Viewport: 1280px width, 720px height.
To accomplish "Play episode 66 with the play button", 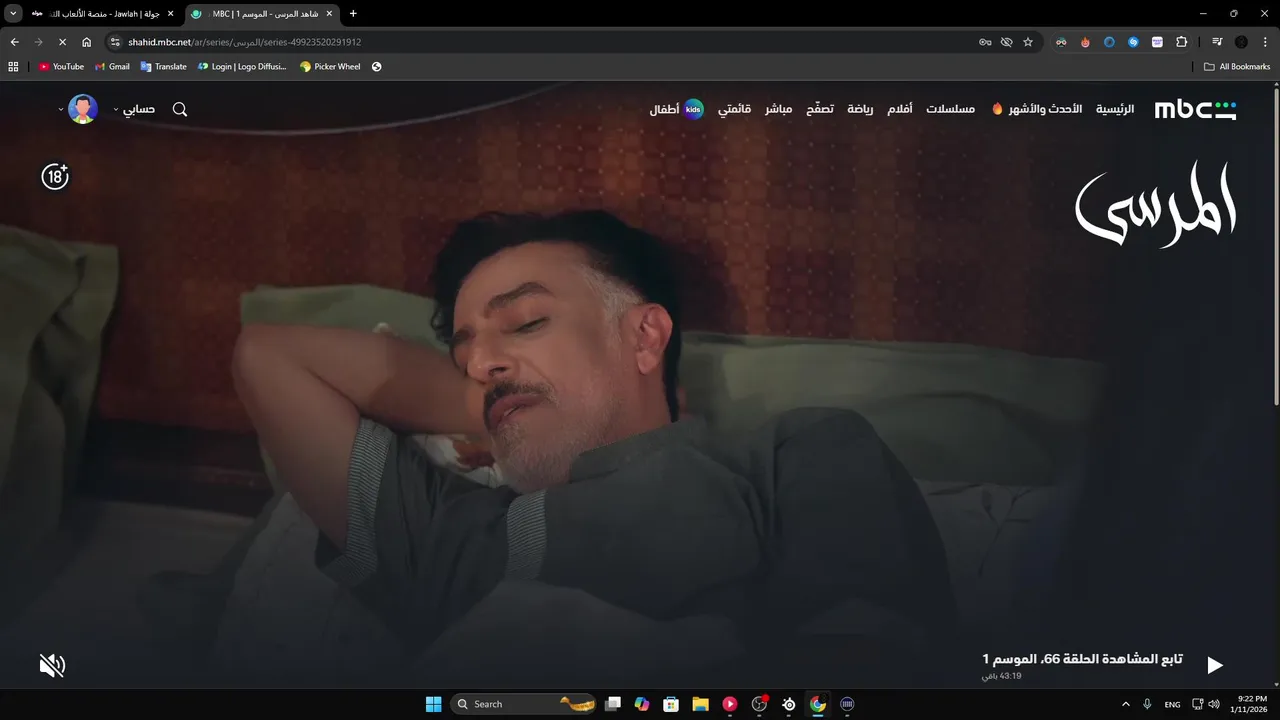I will click(x=1214, y=665).
